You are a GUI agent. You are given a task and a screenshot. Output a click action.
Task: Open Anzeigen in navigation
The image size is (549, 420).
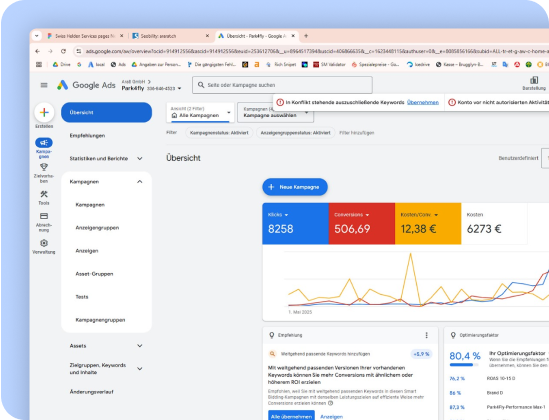tap(86, 251)
